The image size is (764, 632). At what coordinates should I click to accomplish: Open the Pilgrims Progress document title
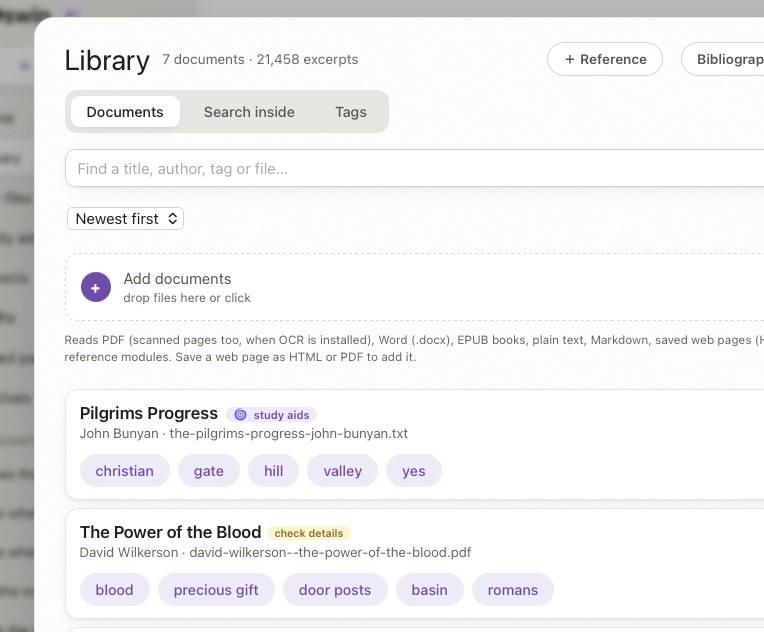pyautogui.click(x=149, y=413)
